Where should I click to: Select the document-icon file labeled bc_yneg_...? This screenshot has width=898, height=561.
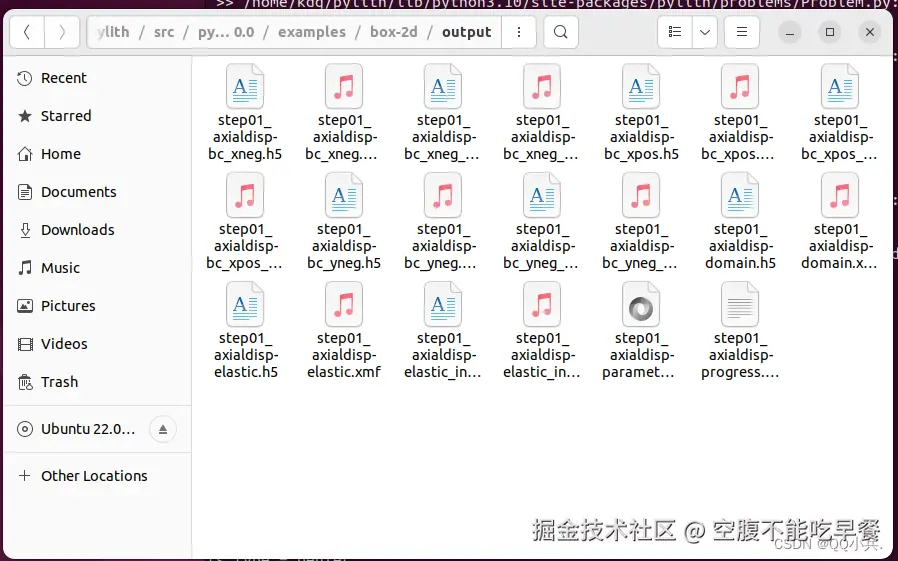tap(542, 222)
